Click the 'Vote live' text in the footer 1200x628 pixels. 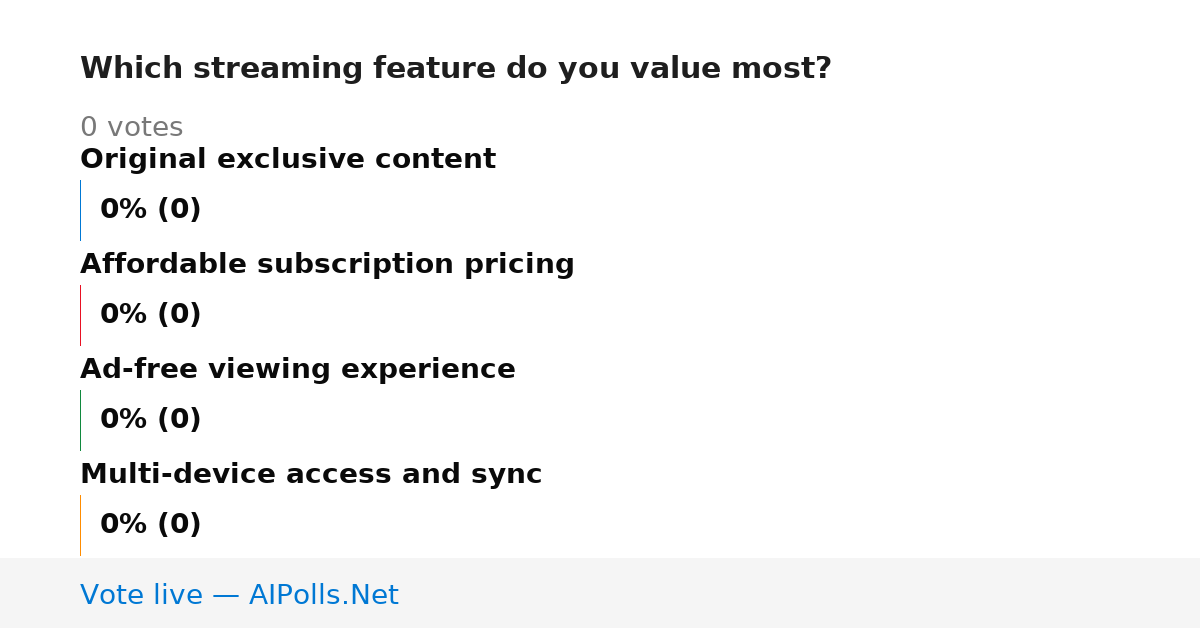tap(141, 596)
